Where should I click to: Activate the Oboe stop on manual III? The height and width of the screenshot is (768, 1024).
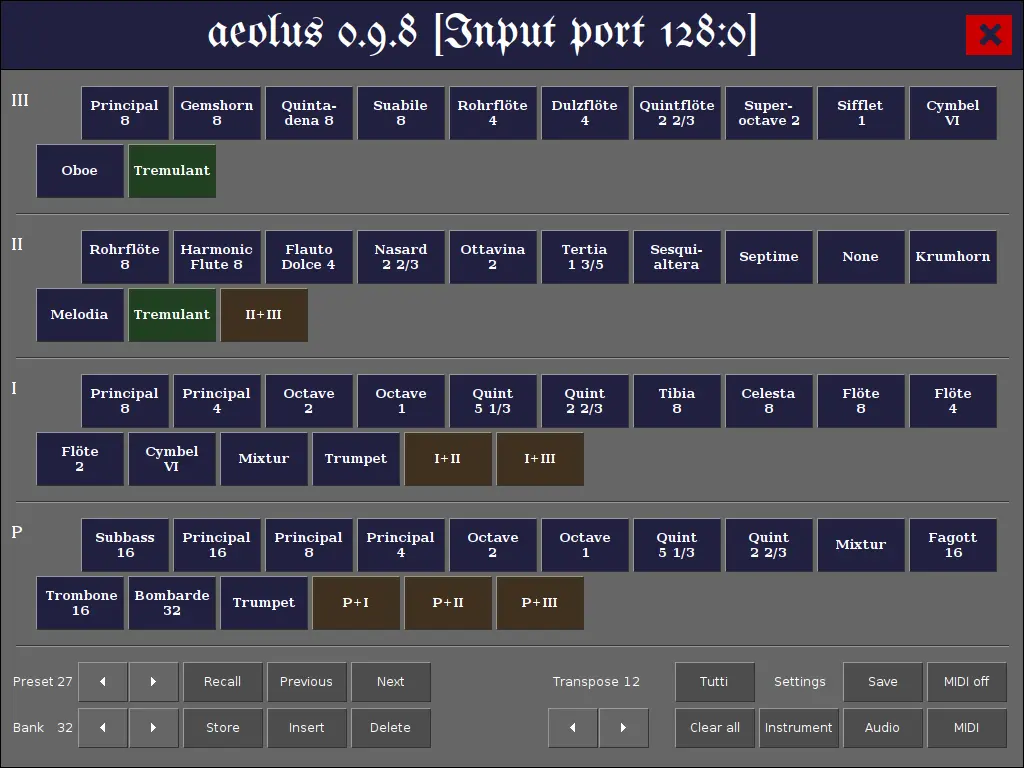click(80, 171)
